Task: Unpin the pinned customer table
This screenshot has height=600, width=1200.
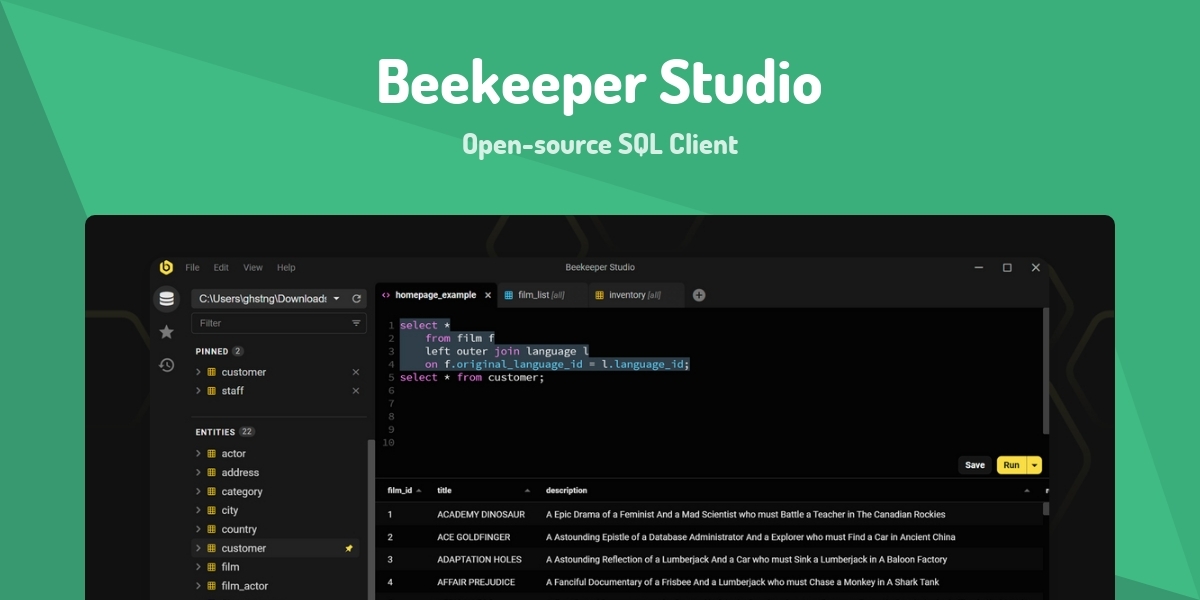Action: [355, 372]
